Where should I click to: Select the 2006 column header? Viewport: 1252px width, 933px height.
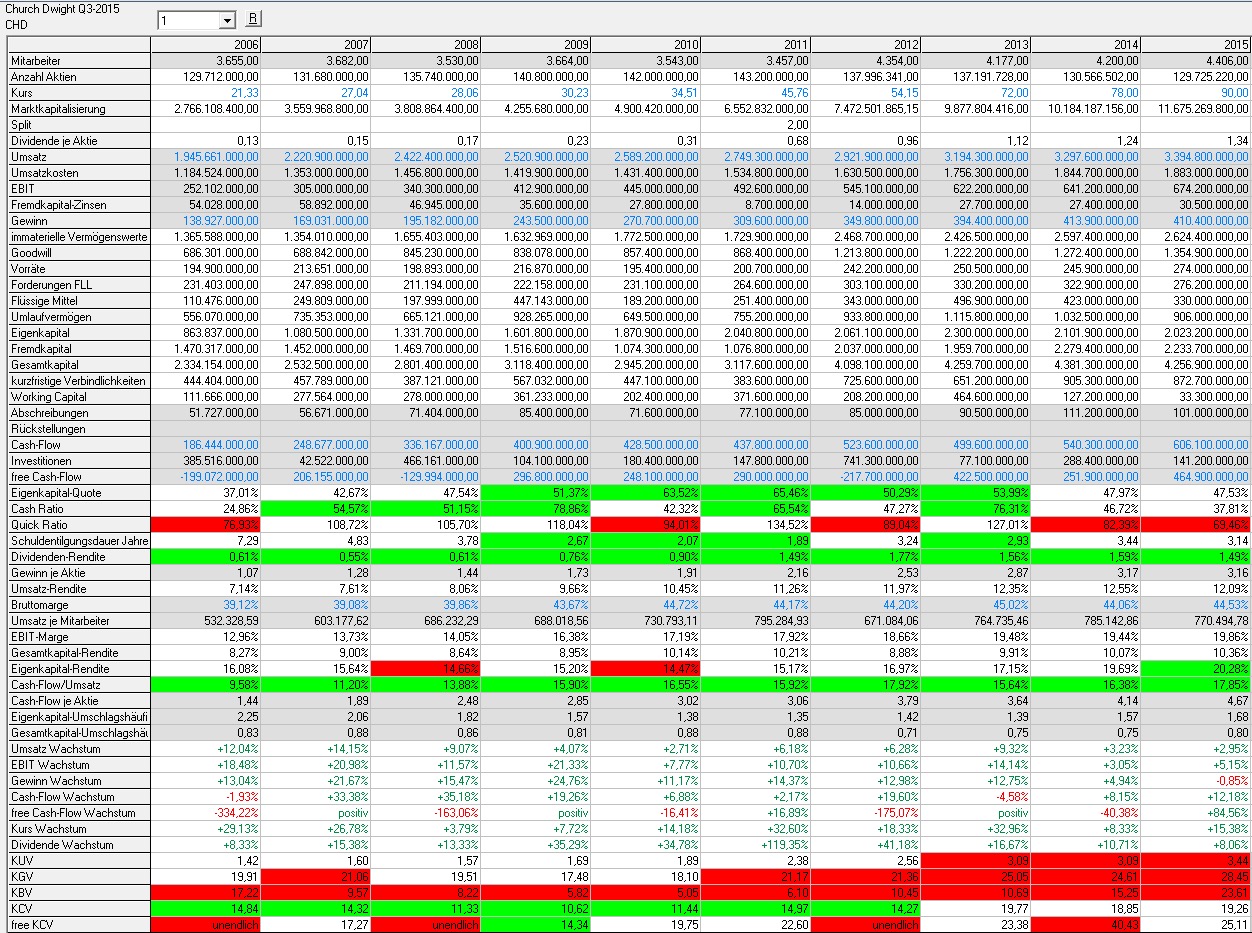(205, 45)
